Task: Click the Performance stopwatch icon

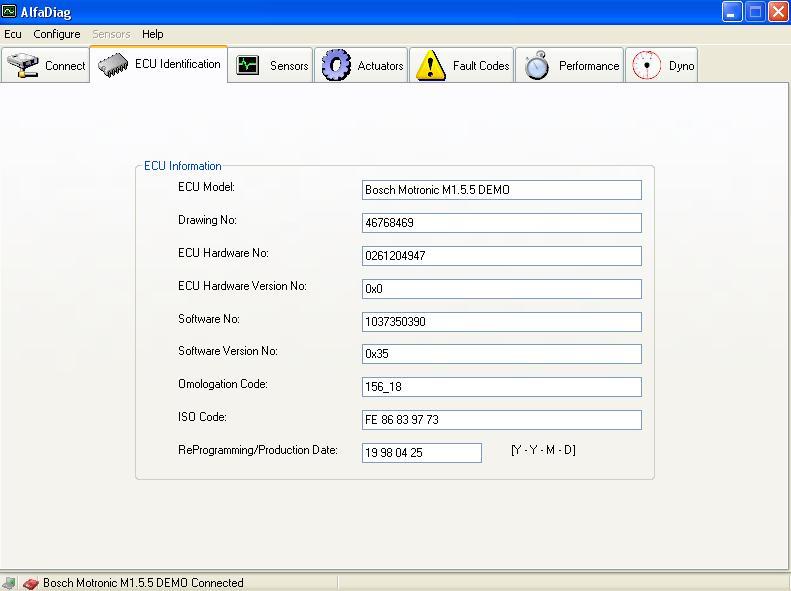Action: (537, 65)
